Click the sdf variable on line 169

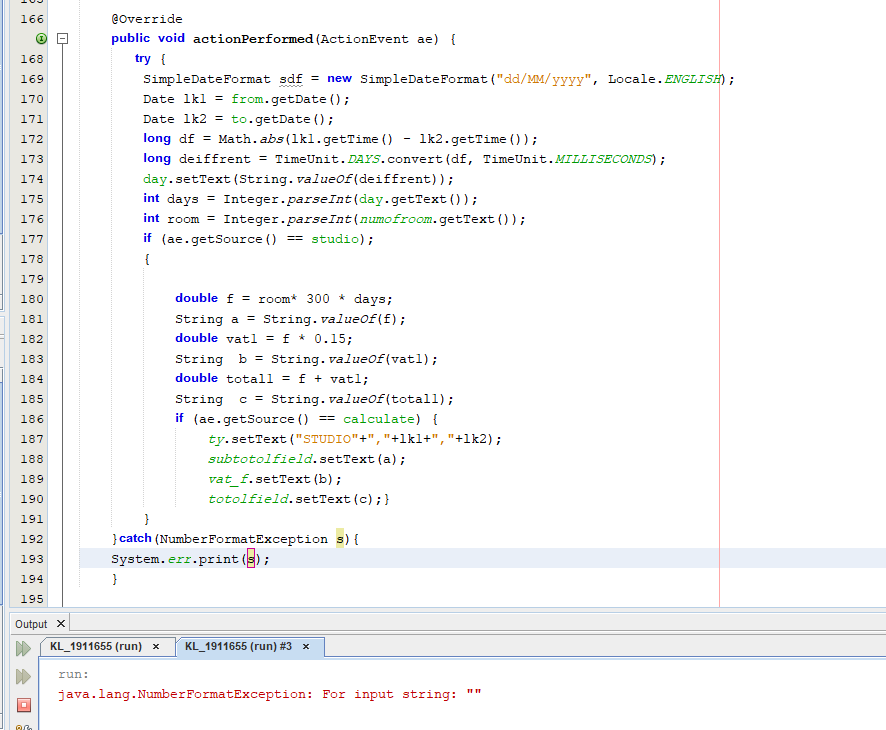coord(291,79)
